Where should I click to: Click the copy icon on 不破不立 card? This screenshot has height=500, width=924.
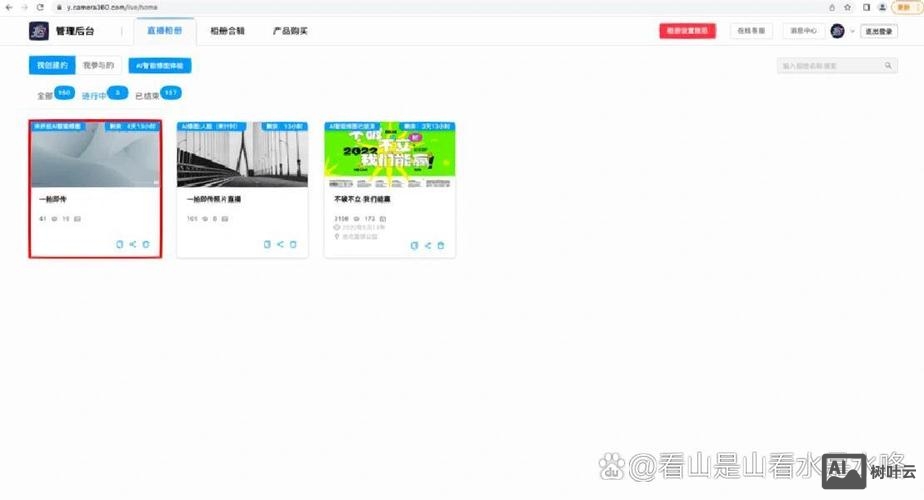point(414,245)
